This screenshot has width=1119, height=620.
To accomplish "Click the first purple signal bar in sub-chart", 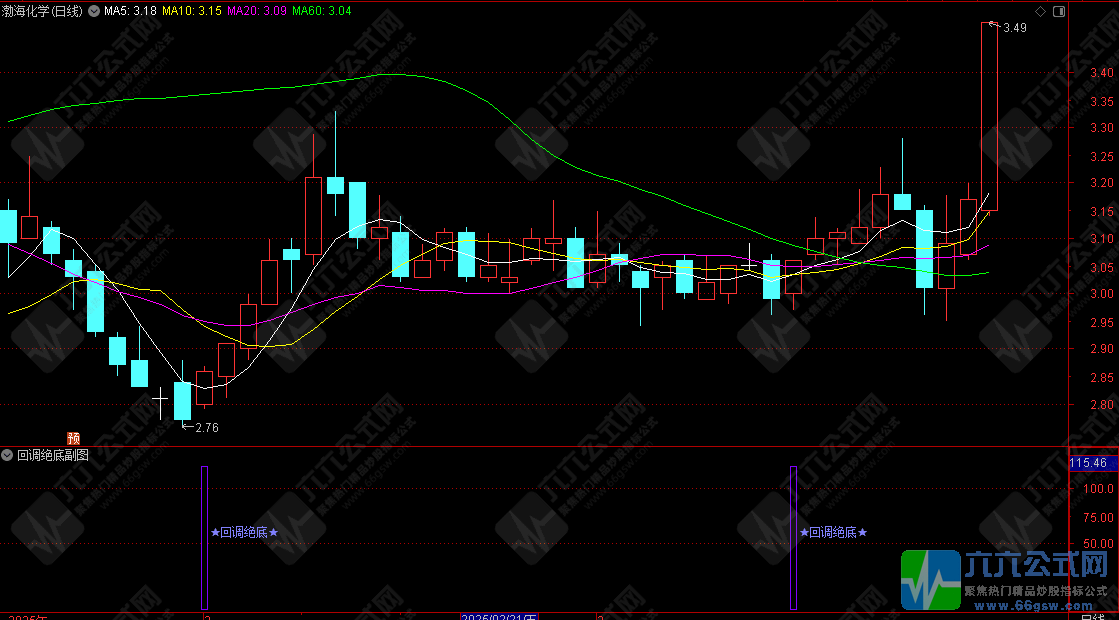I will coord(205,538).
